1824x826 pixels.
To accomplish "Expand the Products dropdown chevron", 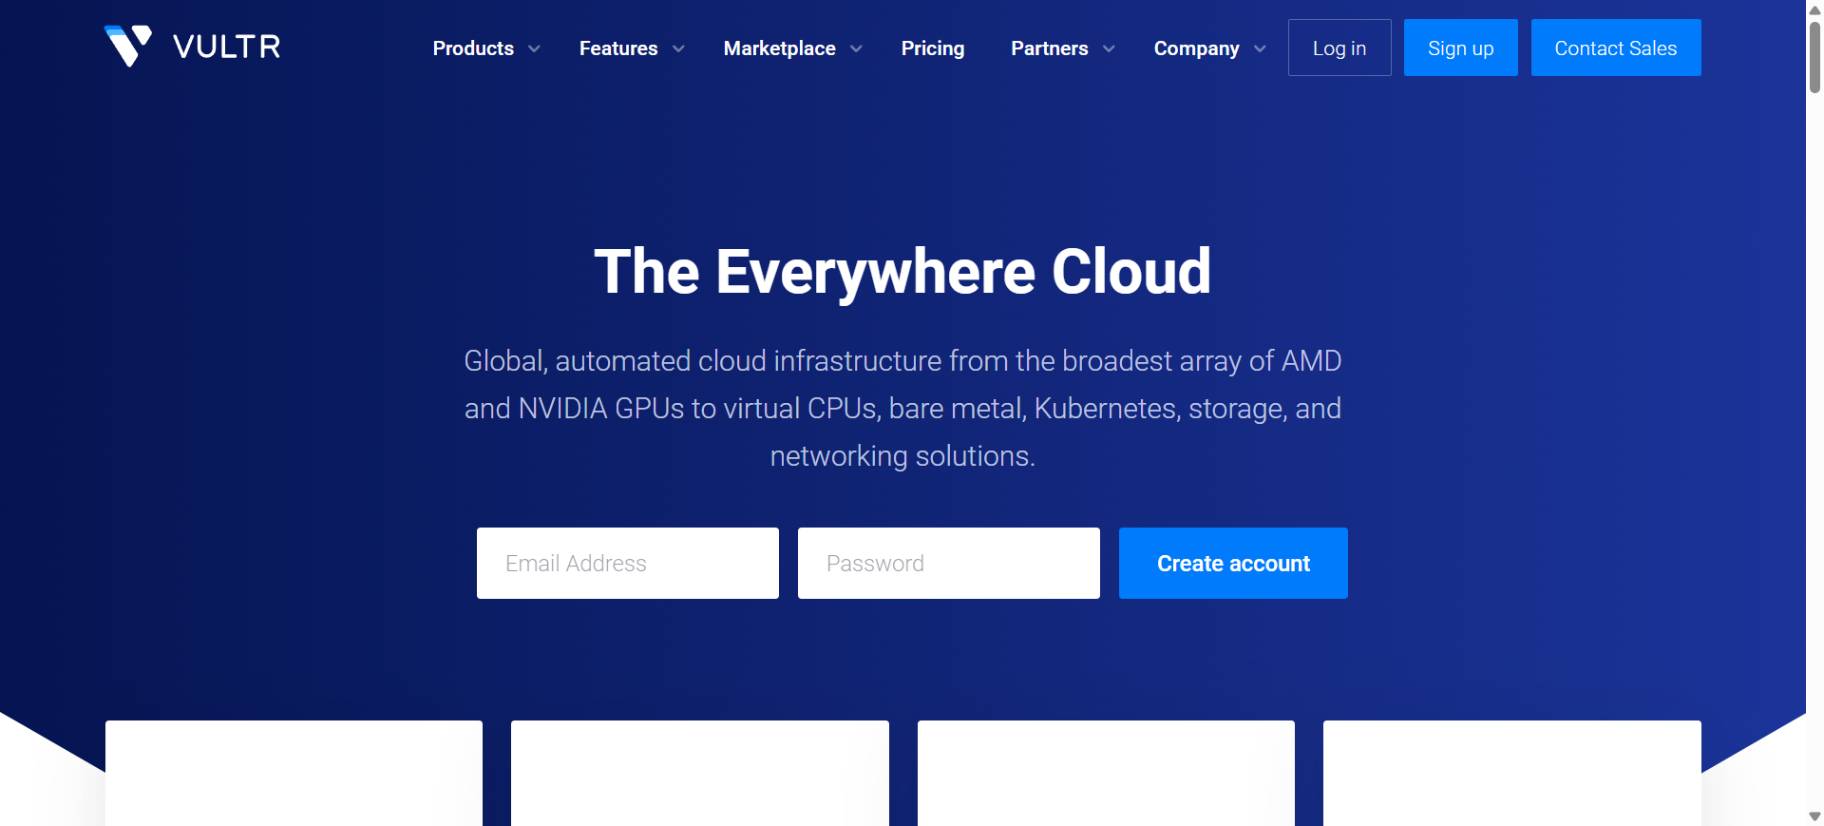I will (x=534, y=49).
